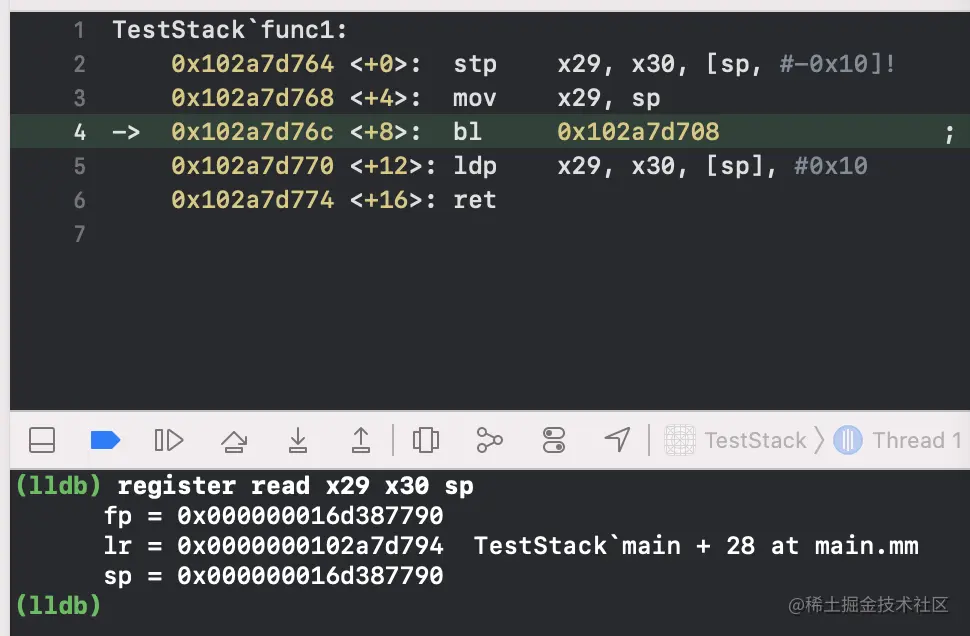
Task: Open the Debug View Hierarchy tool
Action: (426, 440)
